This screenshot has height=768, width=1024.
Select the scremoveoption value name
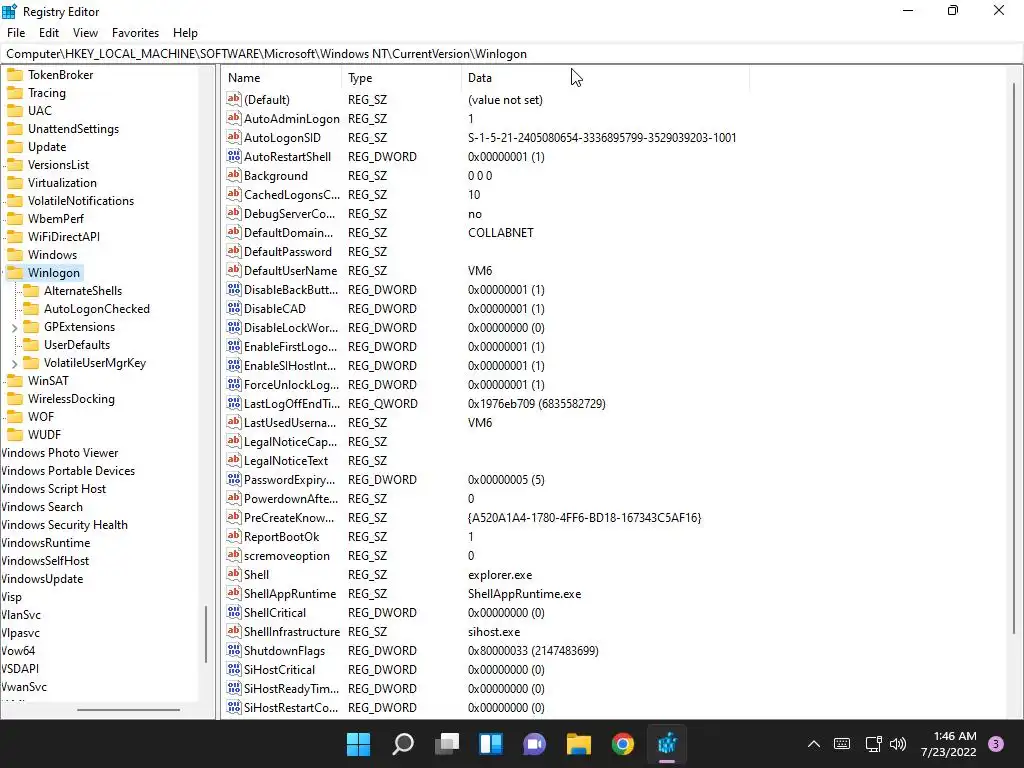click(287, 556)
